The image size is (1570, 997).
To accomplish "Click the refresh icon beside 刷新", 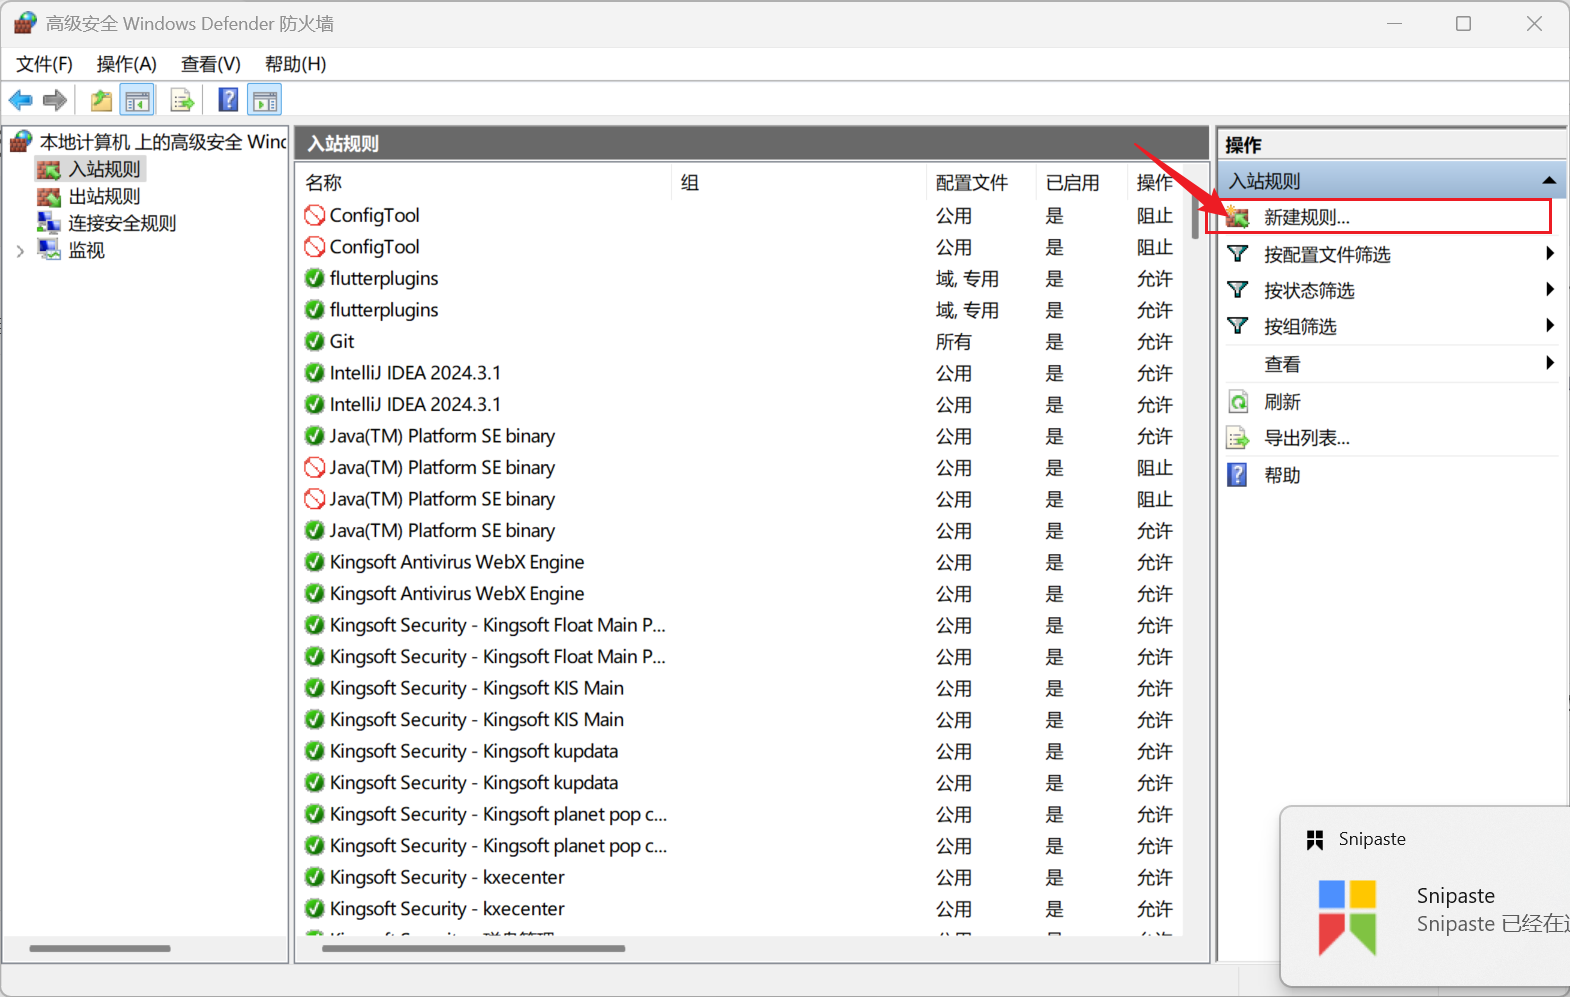I will (x=1238, y=402).
